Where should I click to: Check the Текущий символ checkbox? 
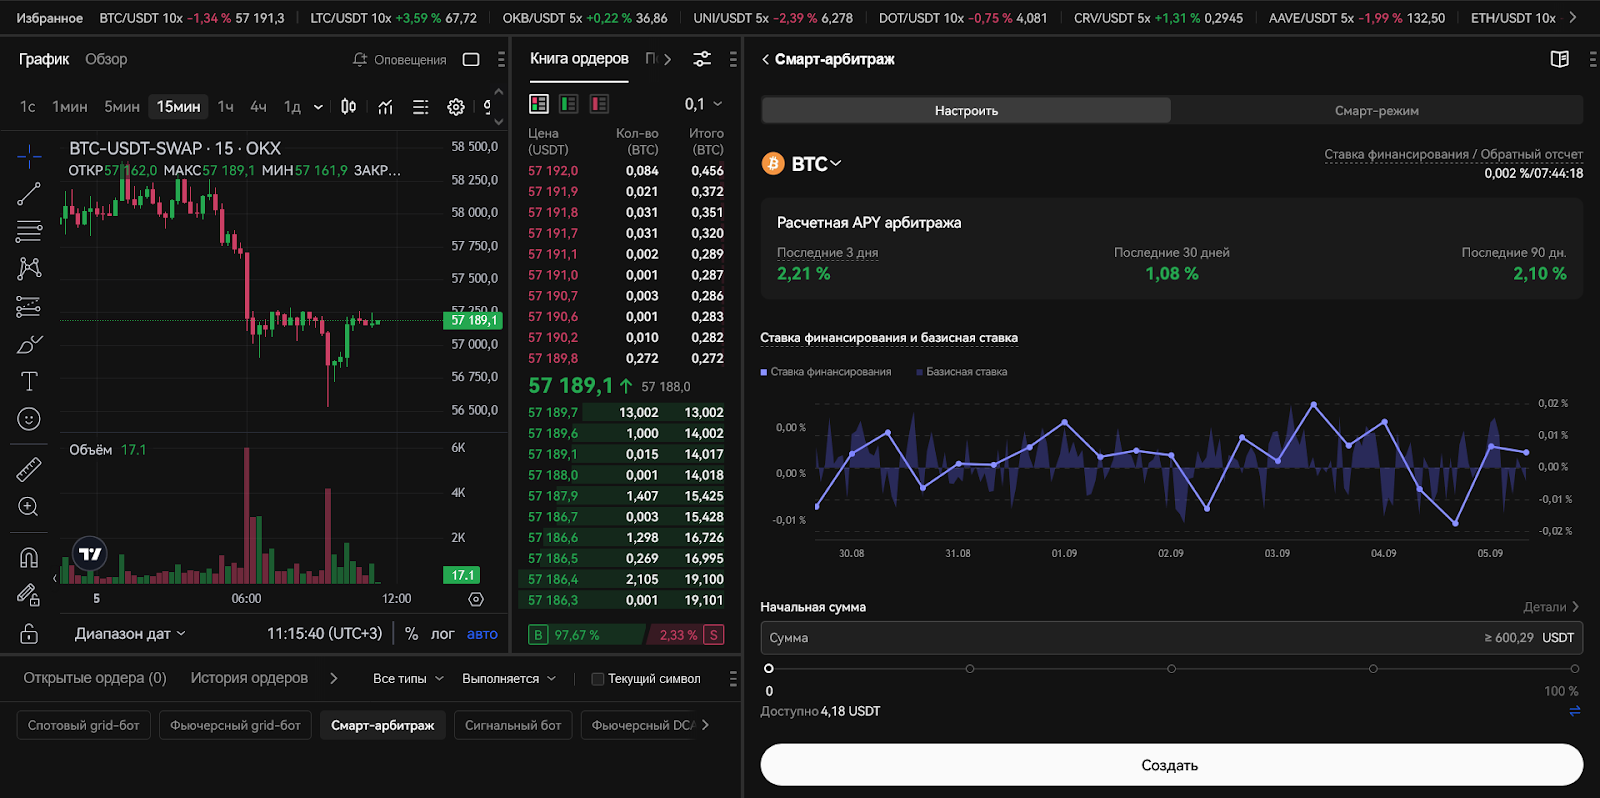click(x=598, y=679)
